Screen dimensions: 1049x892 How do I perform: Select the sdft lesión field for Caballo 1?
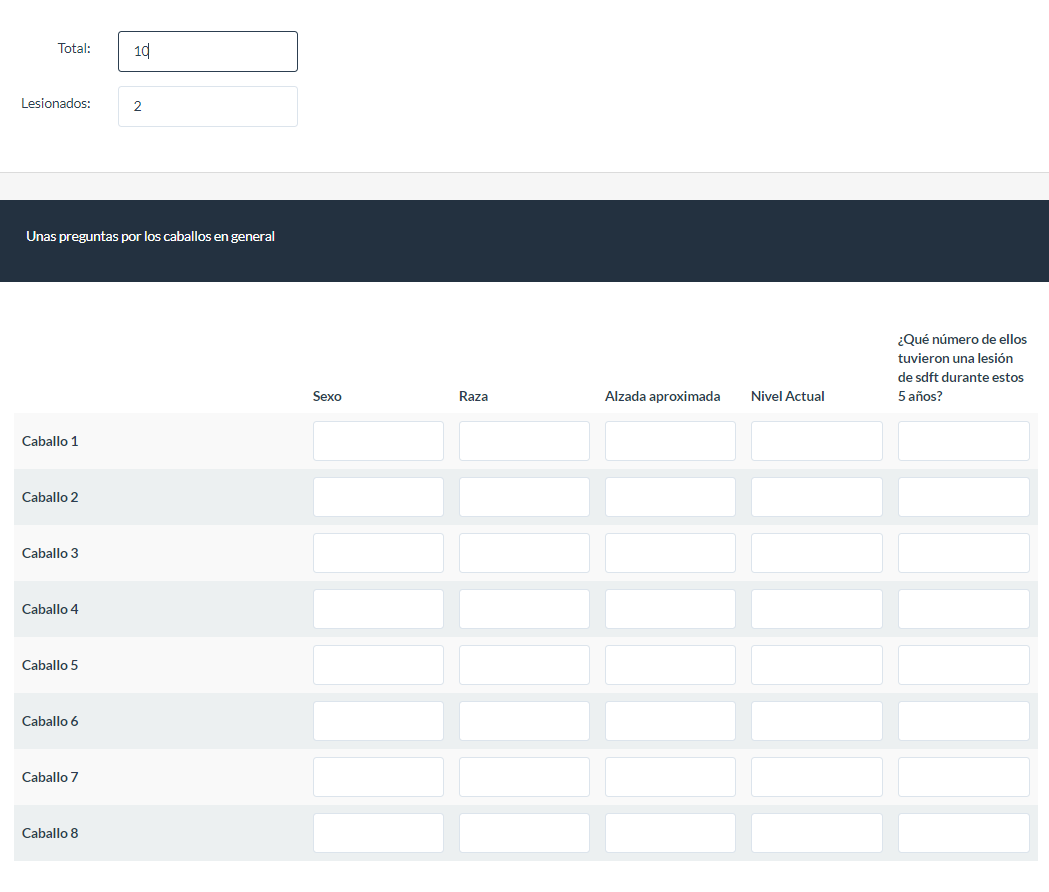(963, 441)
